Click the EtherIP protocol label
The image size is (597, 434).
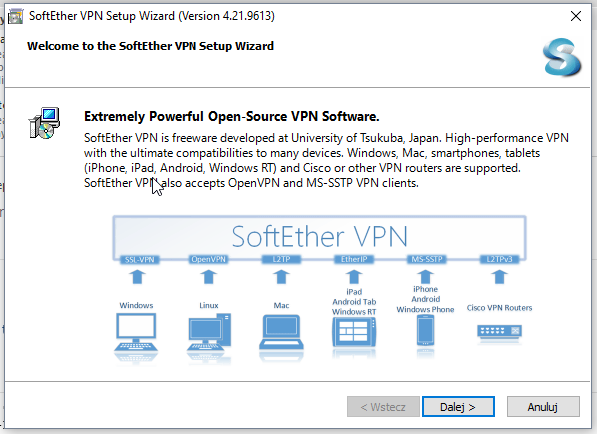354,259
